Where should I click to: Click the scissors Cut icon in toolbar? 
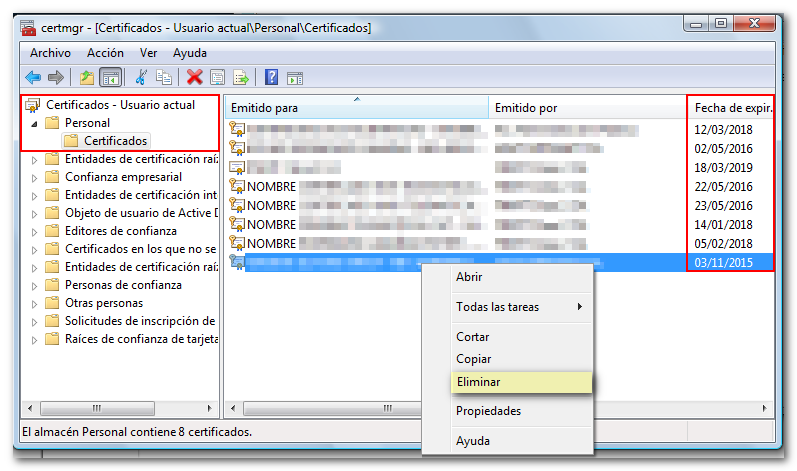coord(142,77)
